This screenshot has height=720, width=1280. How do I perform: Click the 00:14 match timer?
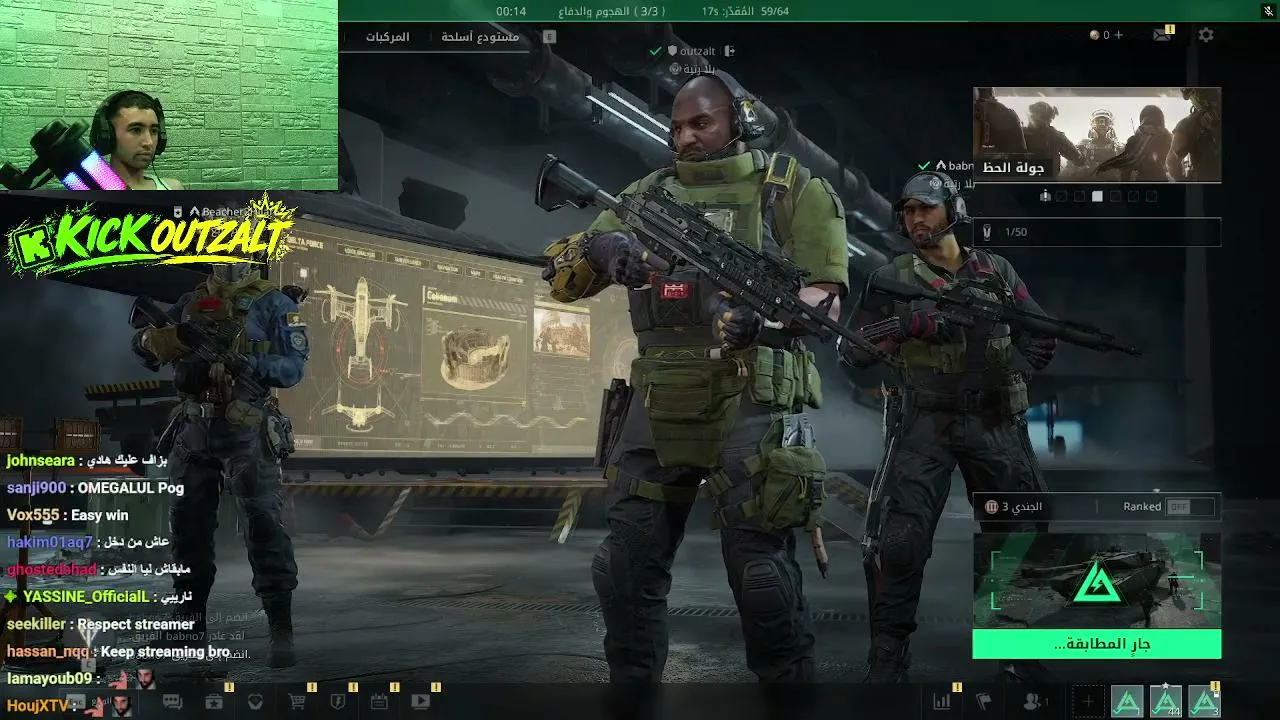[x=511, y=11]
